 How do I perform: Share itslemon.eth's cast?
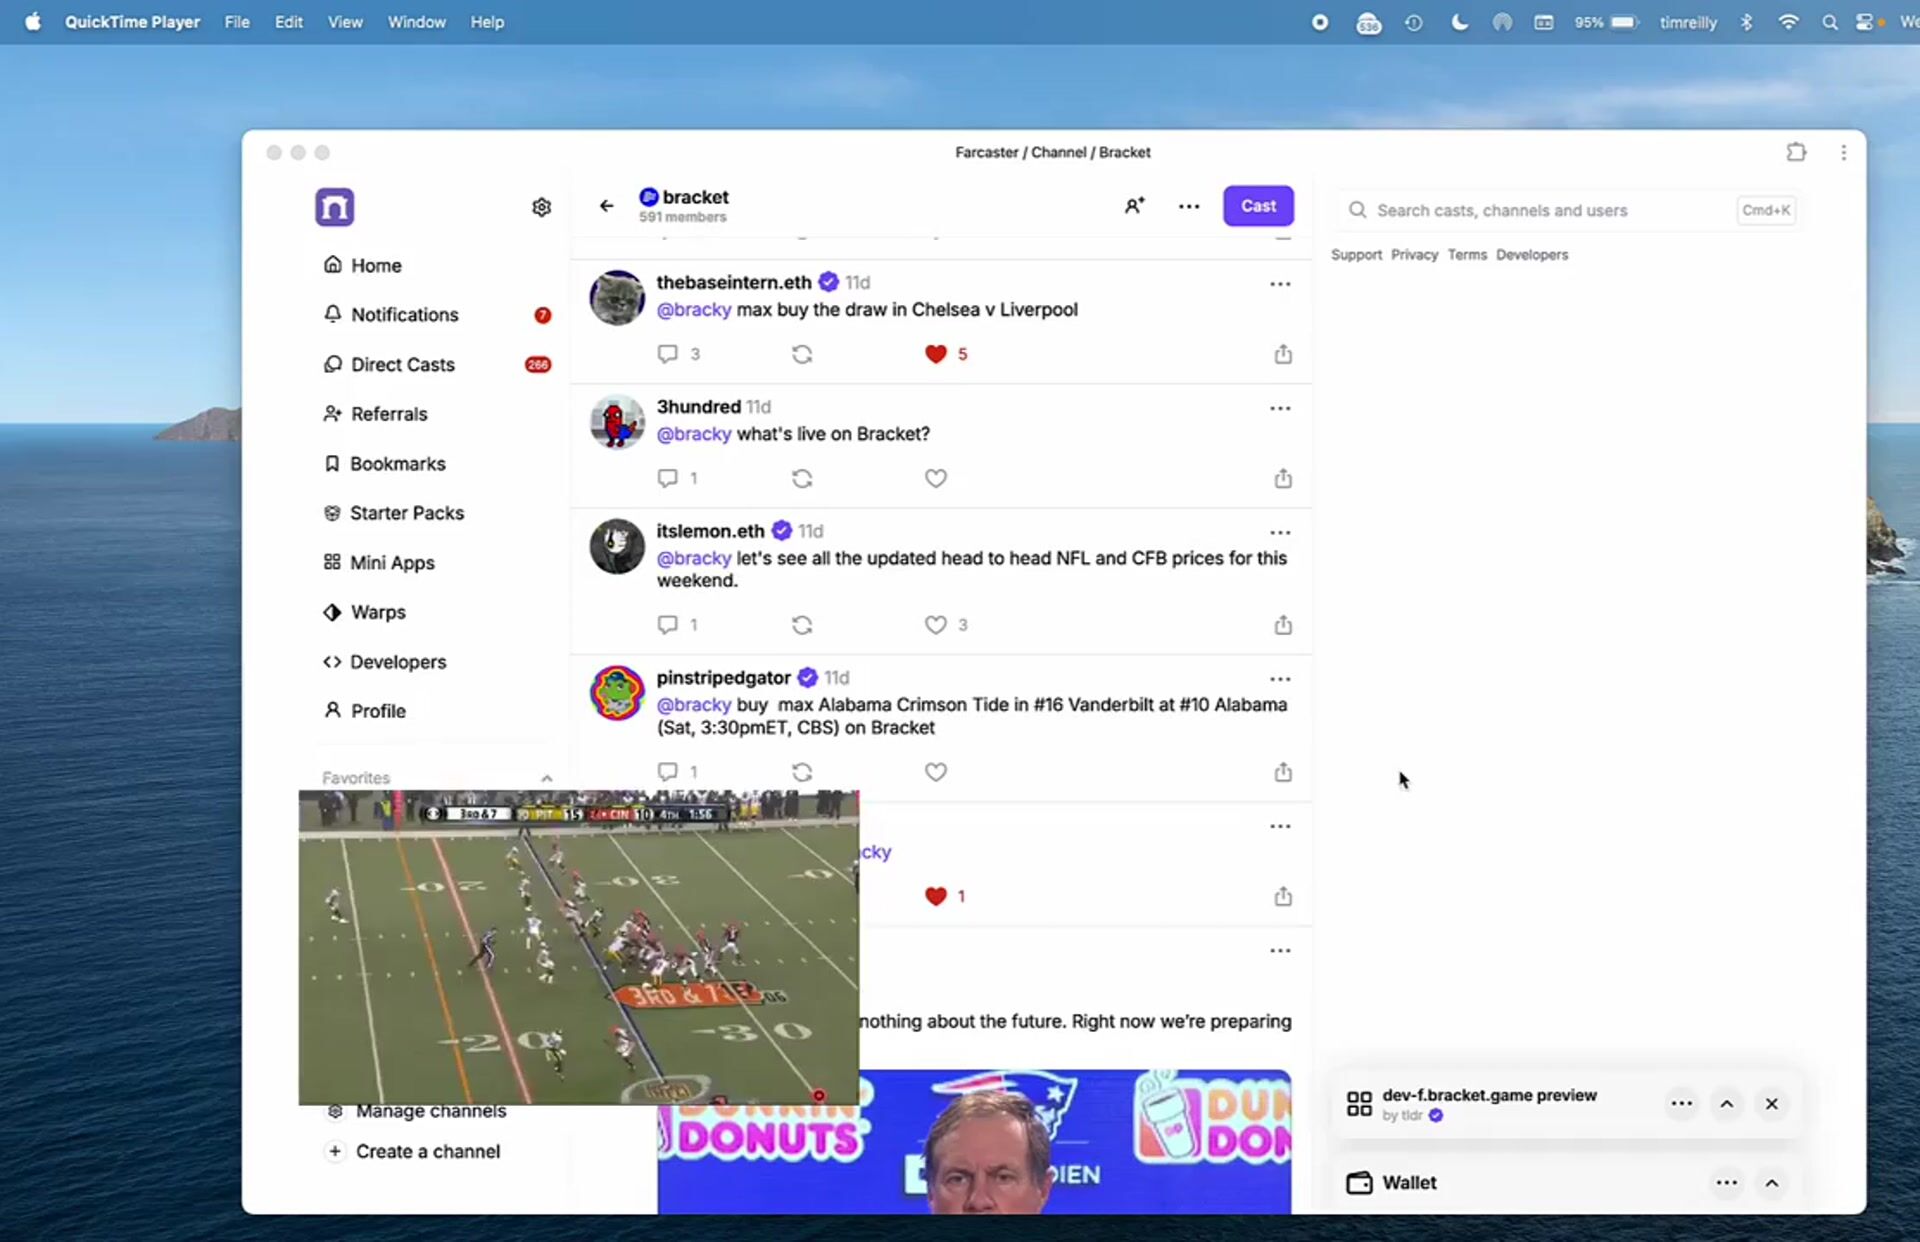(x=1283, y=625)
